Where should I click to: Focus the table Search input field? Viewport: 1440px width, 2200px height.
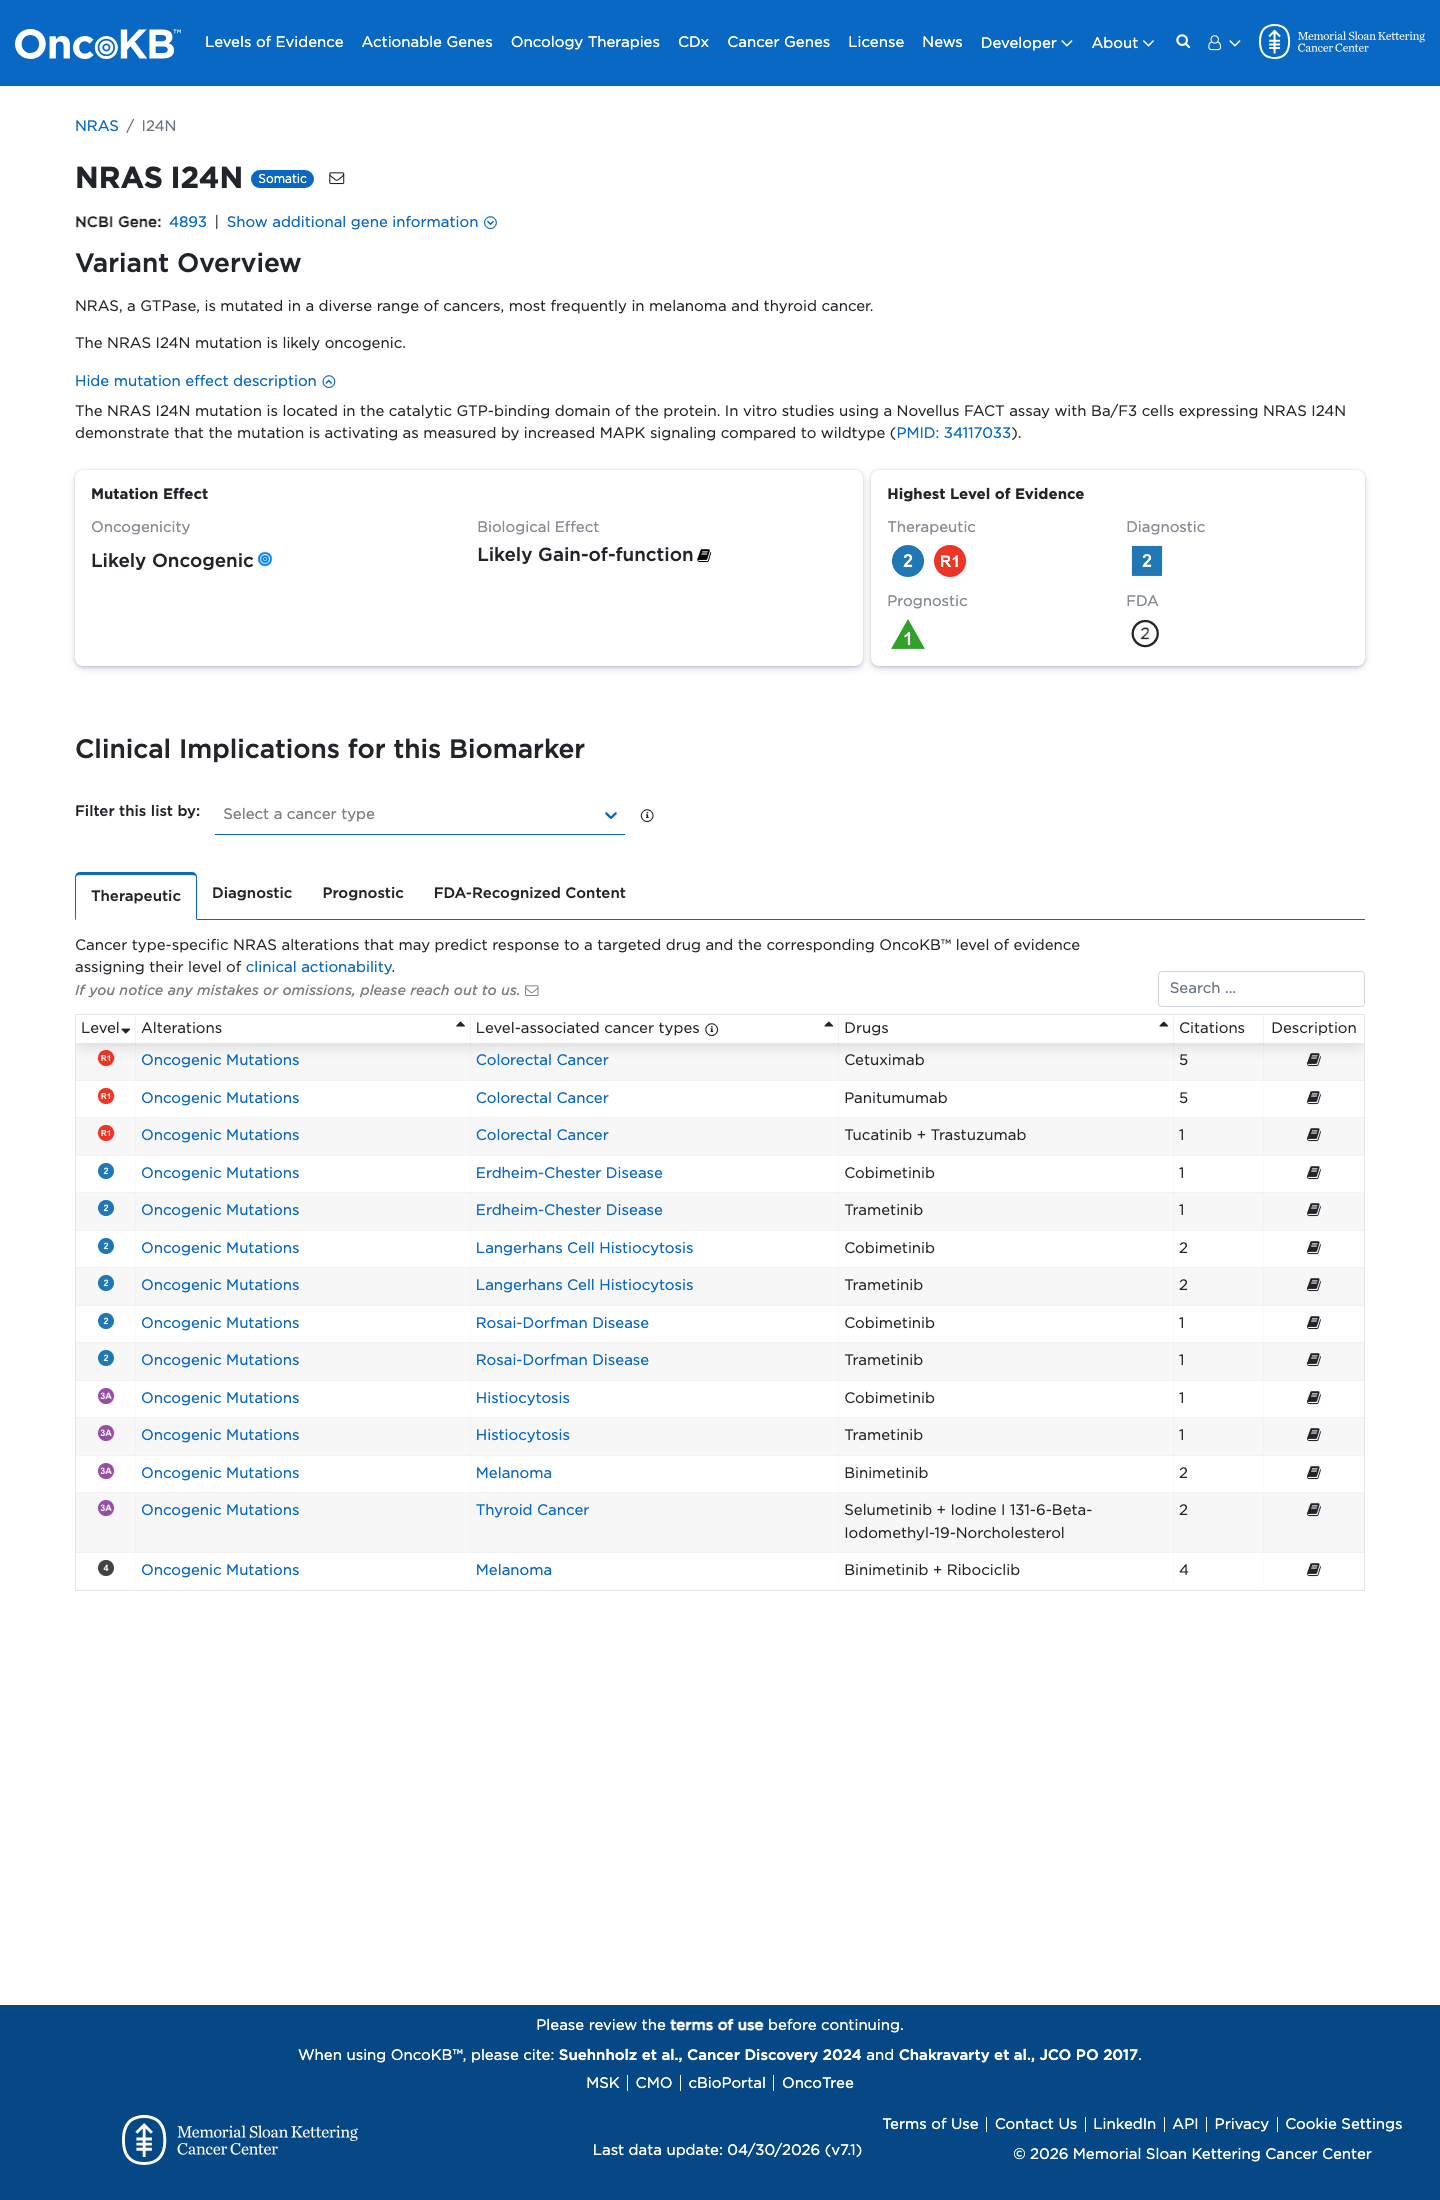tap(1261, 988)
